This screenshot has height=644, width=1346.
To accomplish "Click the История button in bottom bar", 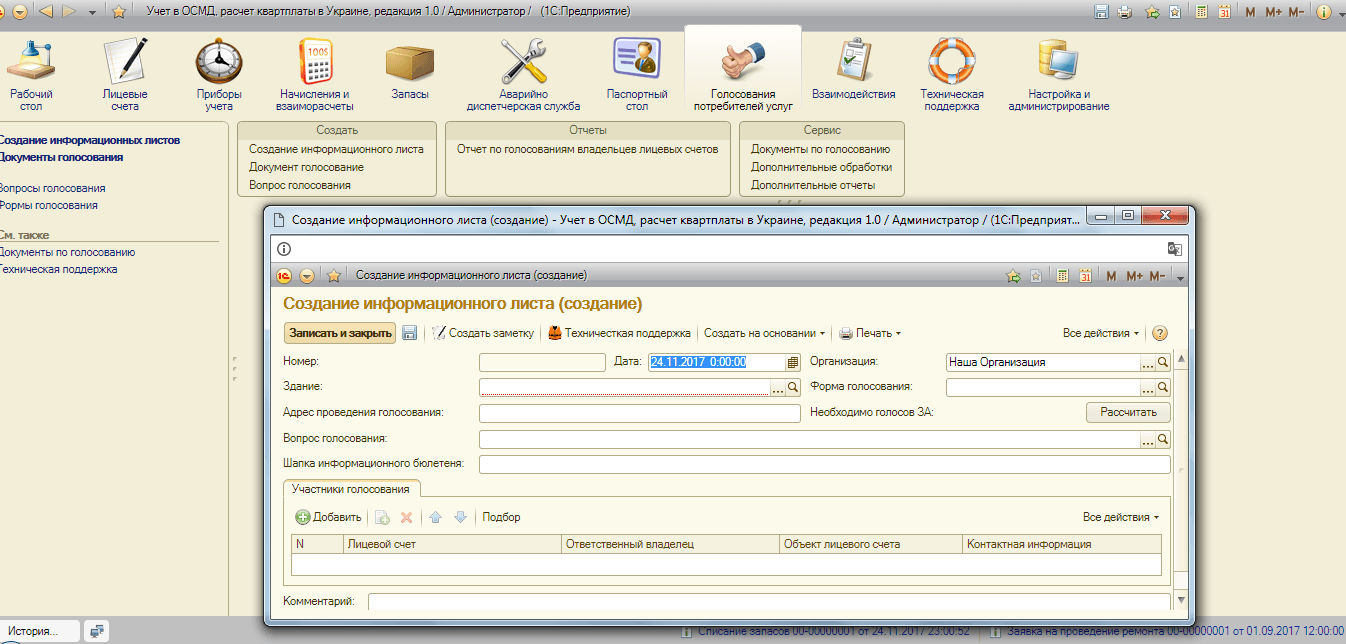I will tap(40, 631).
